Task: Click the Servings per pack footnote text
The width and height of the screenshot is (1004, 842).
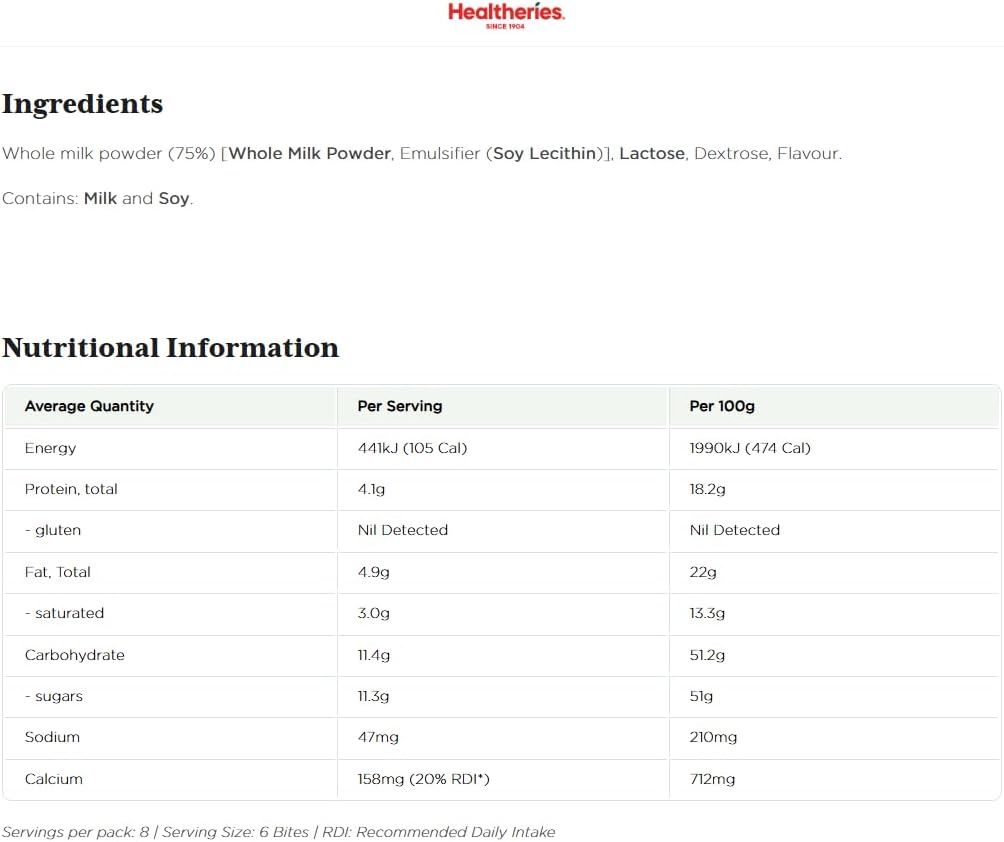Action: coord(278,832)
